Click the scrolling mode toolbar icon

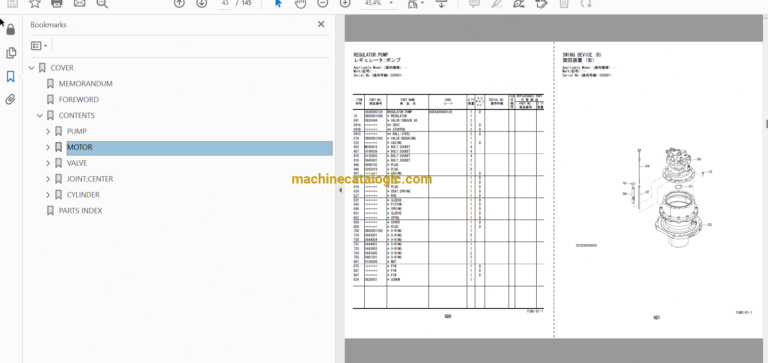point(442,3)
